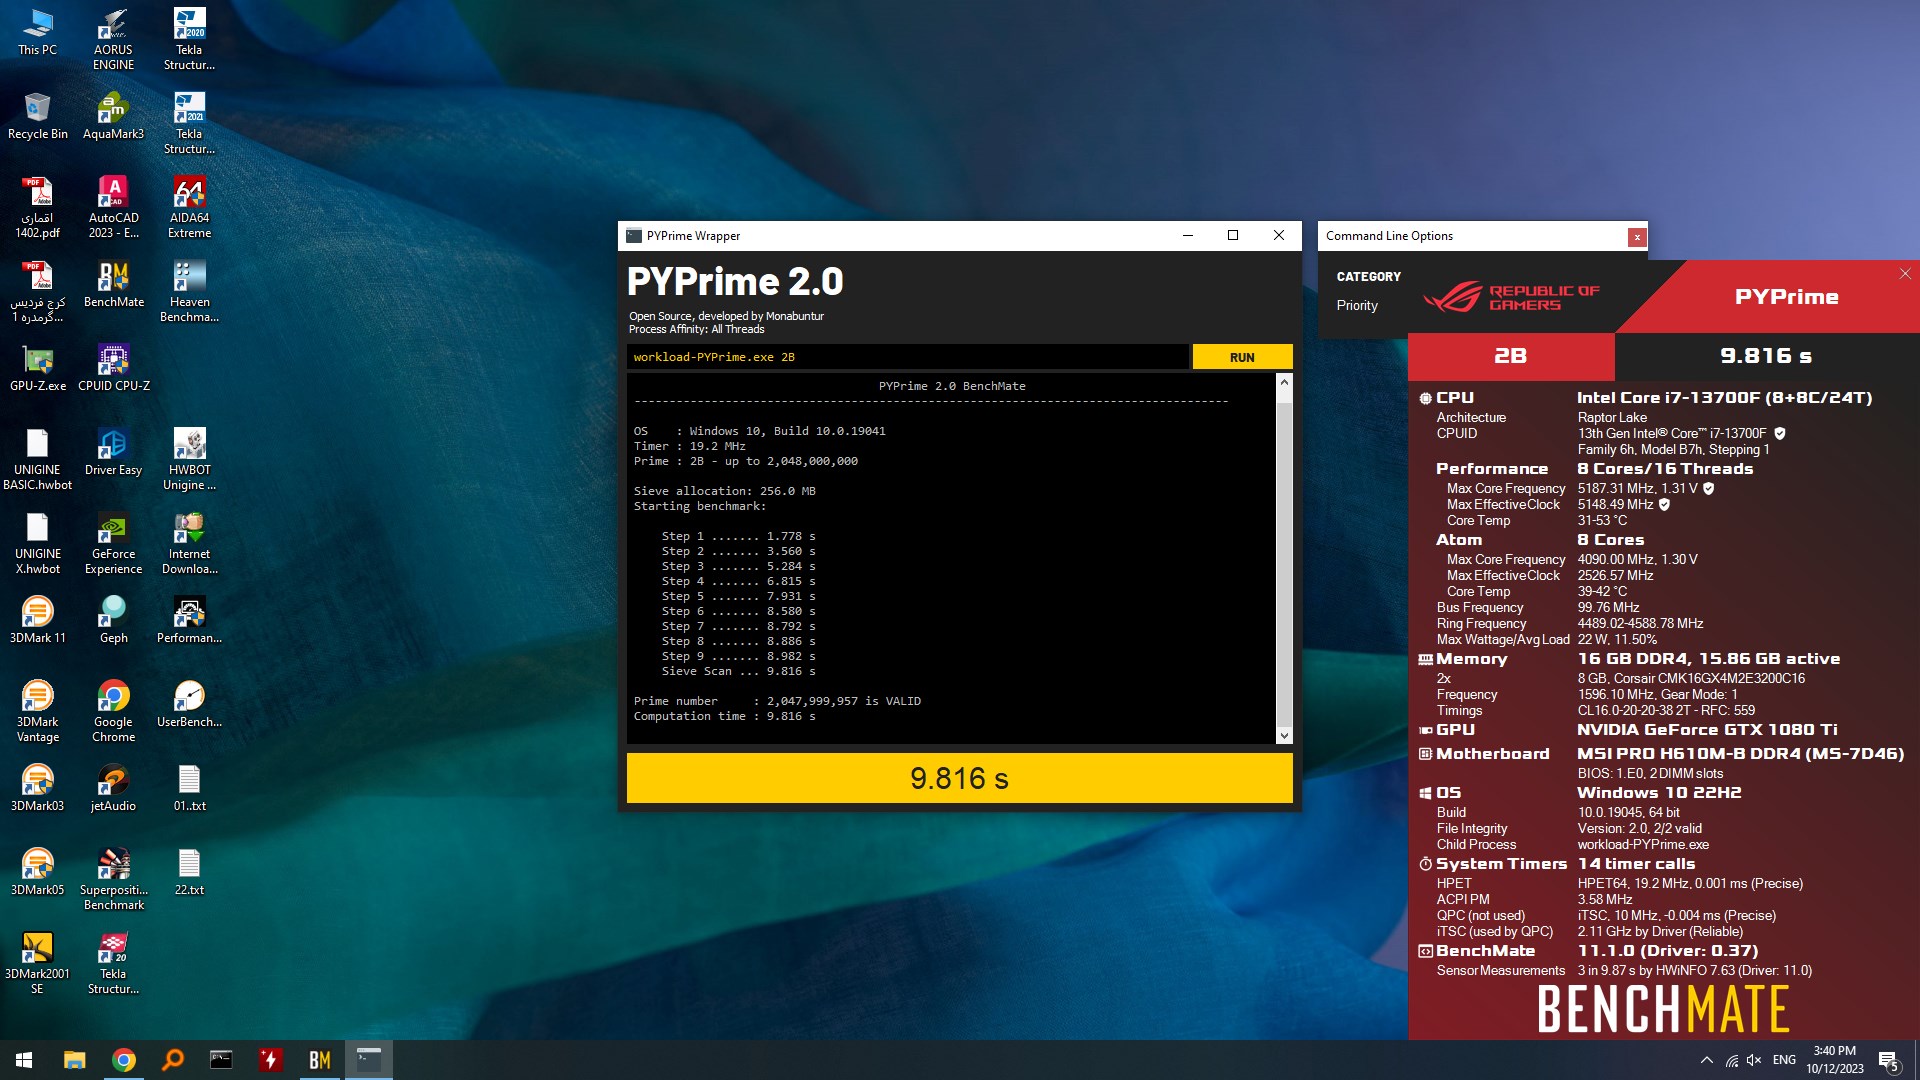Click the scroll-down arrow in PYPrime output
The width and height of the screenshot is (1920, 1080).
tap(1284, 735)
